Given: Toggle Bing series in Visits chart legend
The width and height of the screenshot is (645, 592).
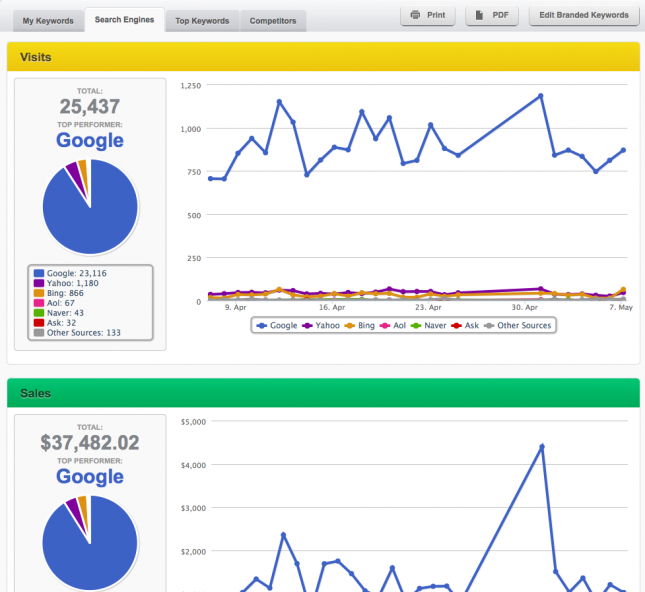Looking at the screenshot, I should (x=360, y=325).
